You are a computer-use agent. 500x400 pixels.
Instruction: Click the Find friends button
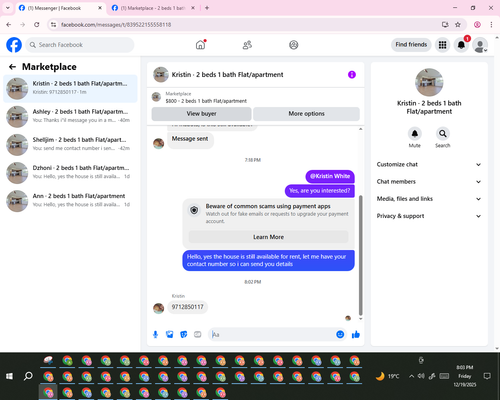click(411, 45)
